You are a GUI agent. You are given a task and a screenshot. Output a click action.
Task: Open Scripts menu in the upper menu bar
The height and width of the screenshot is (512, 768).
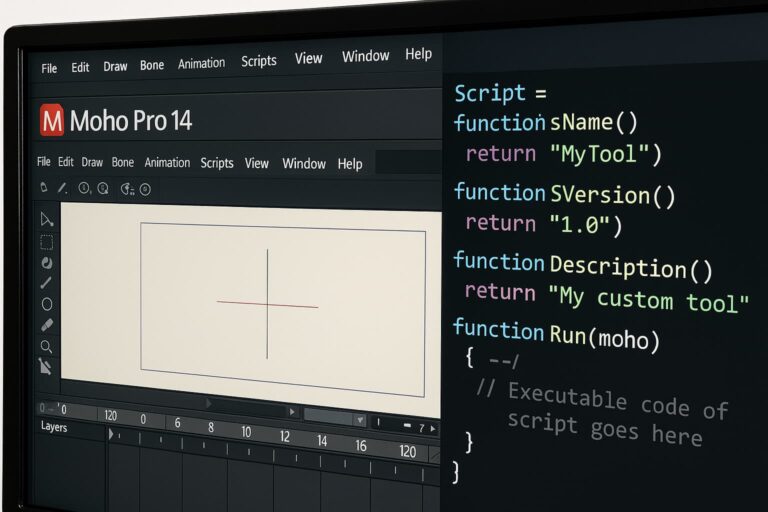[258, 61]
